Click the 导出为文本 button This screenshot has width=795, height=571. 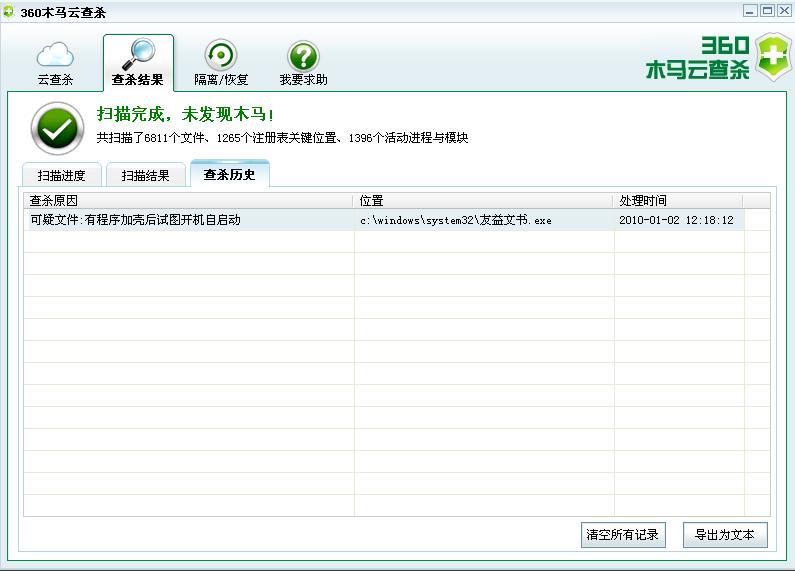[x=725, y=534]
